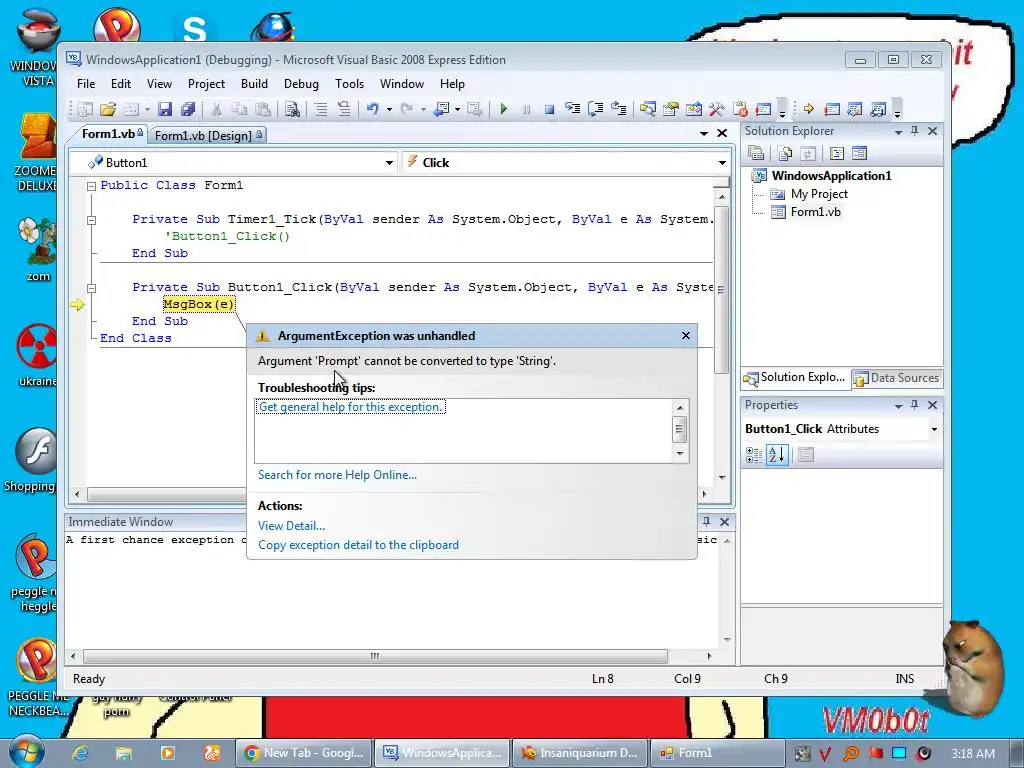Click the highlighted MsgBox(e) code line

tap(199, 304)
